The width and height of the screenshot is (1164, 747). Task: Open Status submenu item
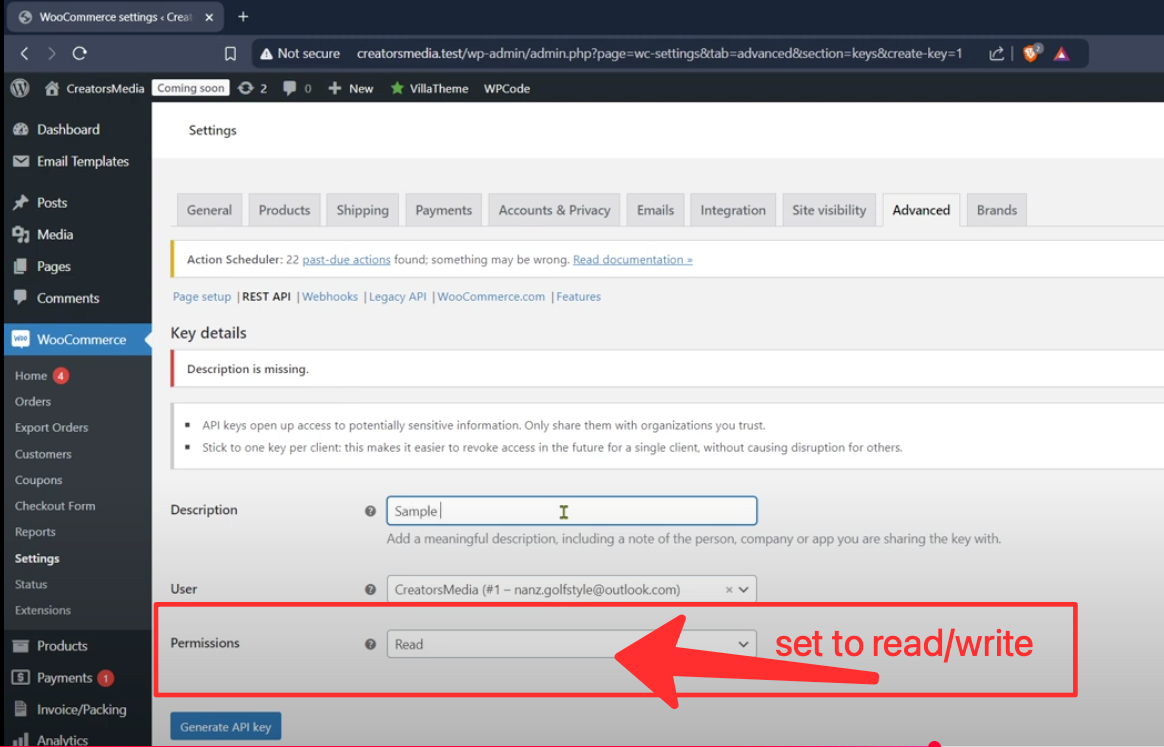[x=30, y=584]
